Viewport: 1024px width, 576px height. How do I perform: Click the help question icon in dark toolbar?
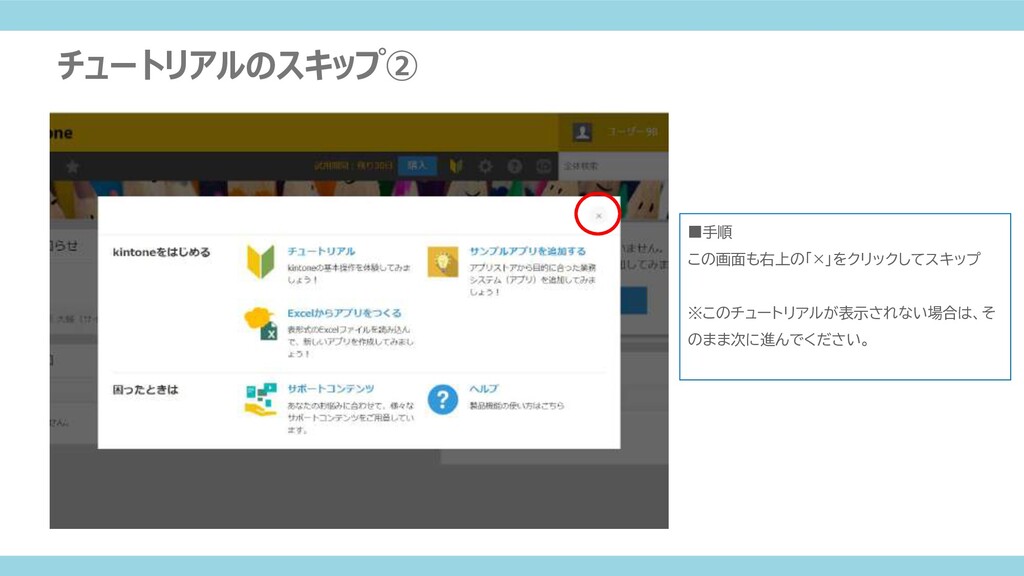pos(515,166)
